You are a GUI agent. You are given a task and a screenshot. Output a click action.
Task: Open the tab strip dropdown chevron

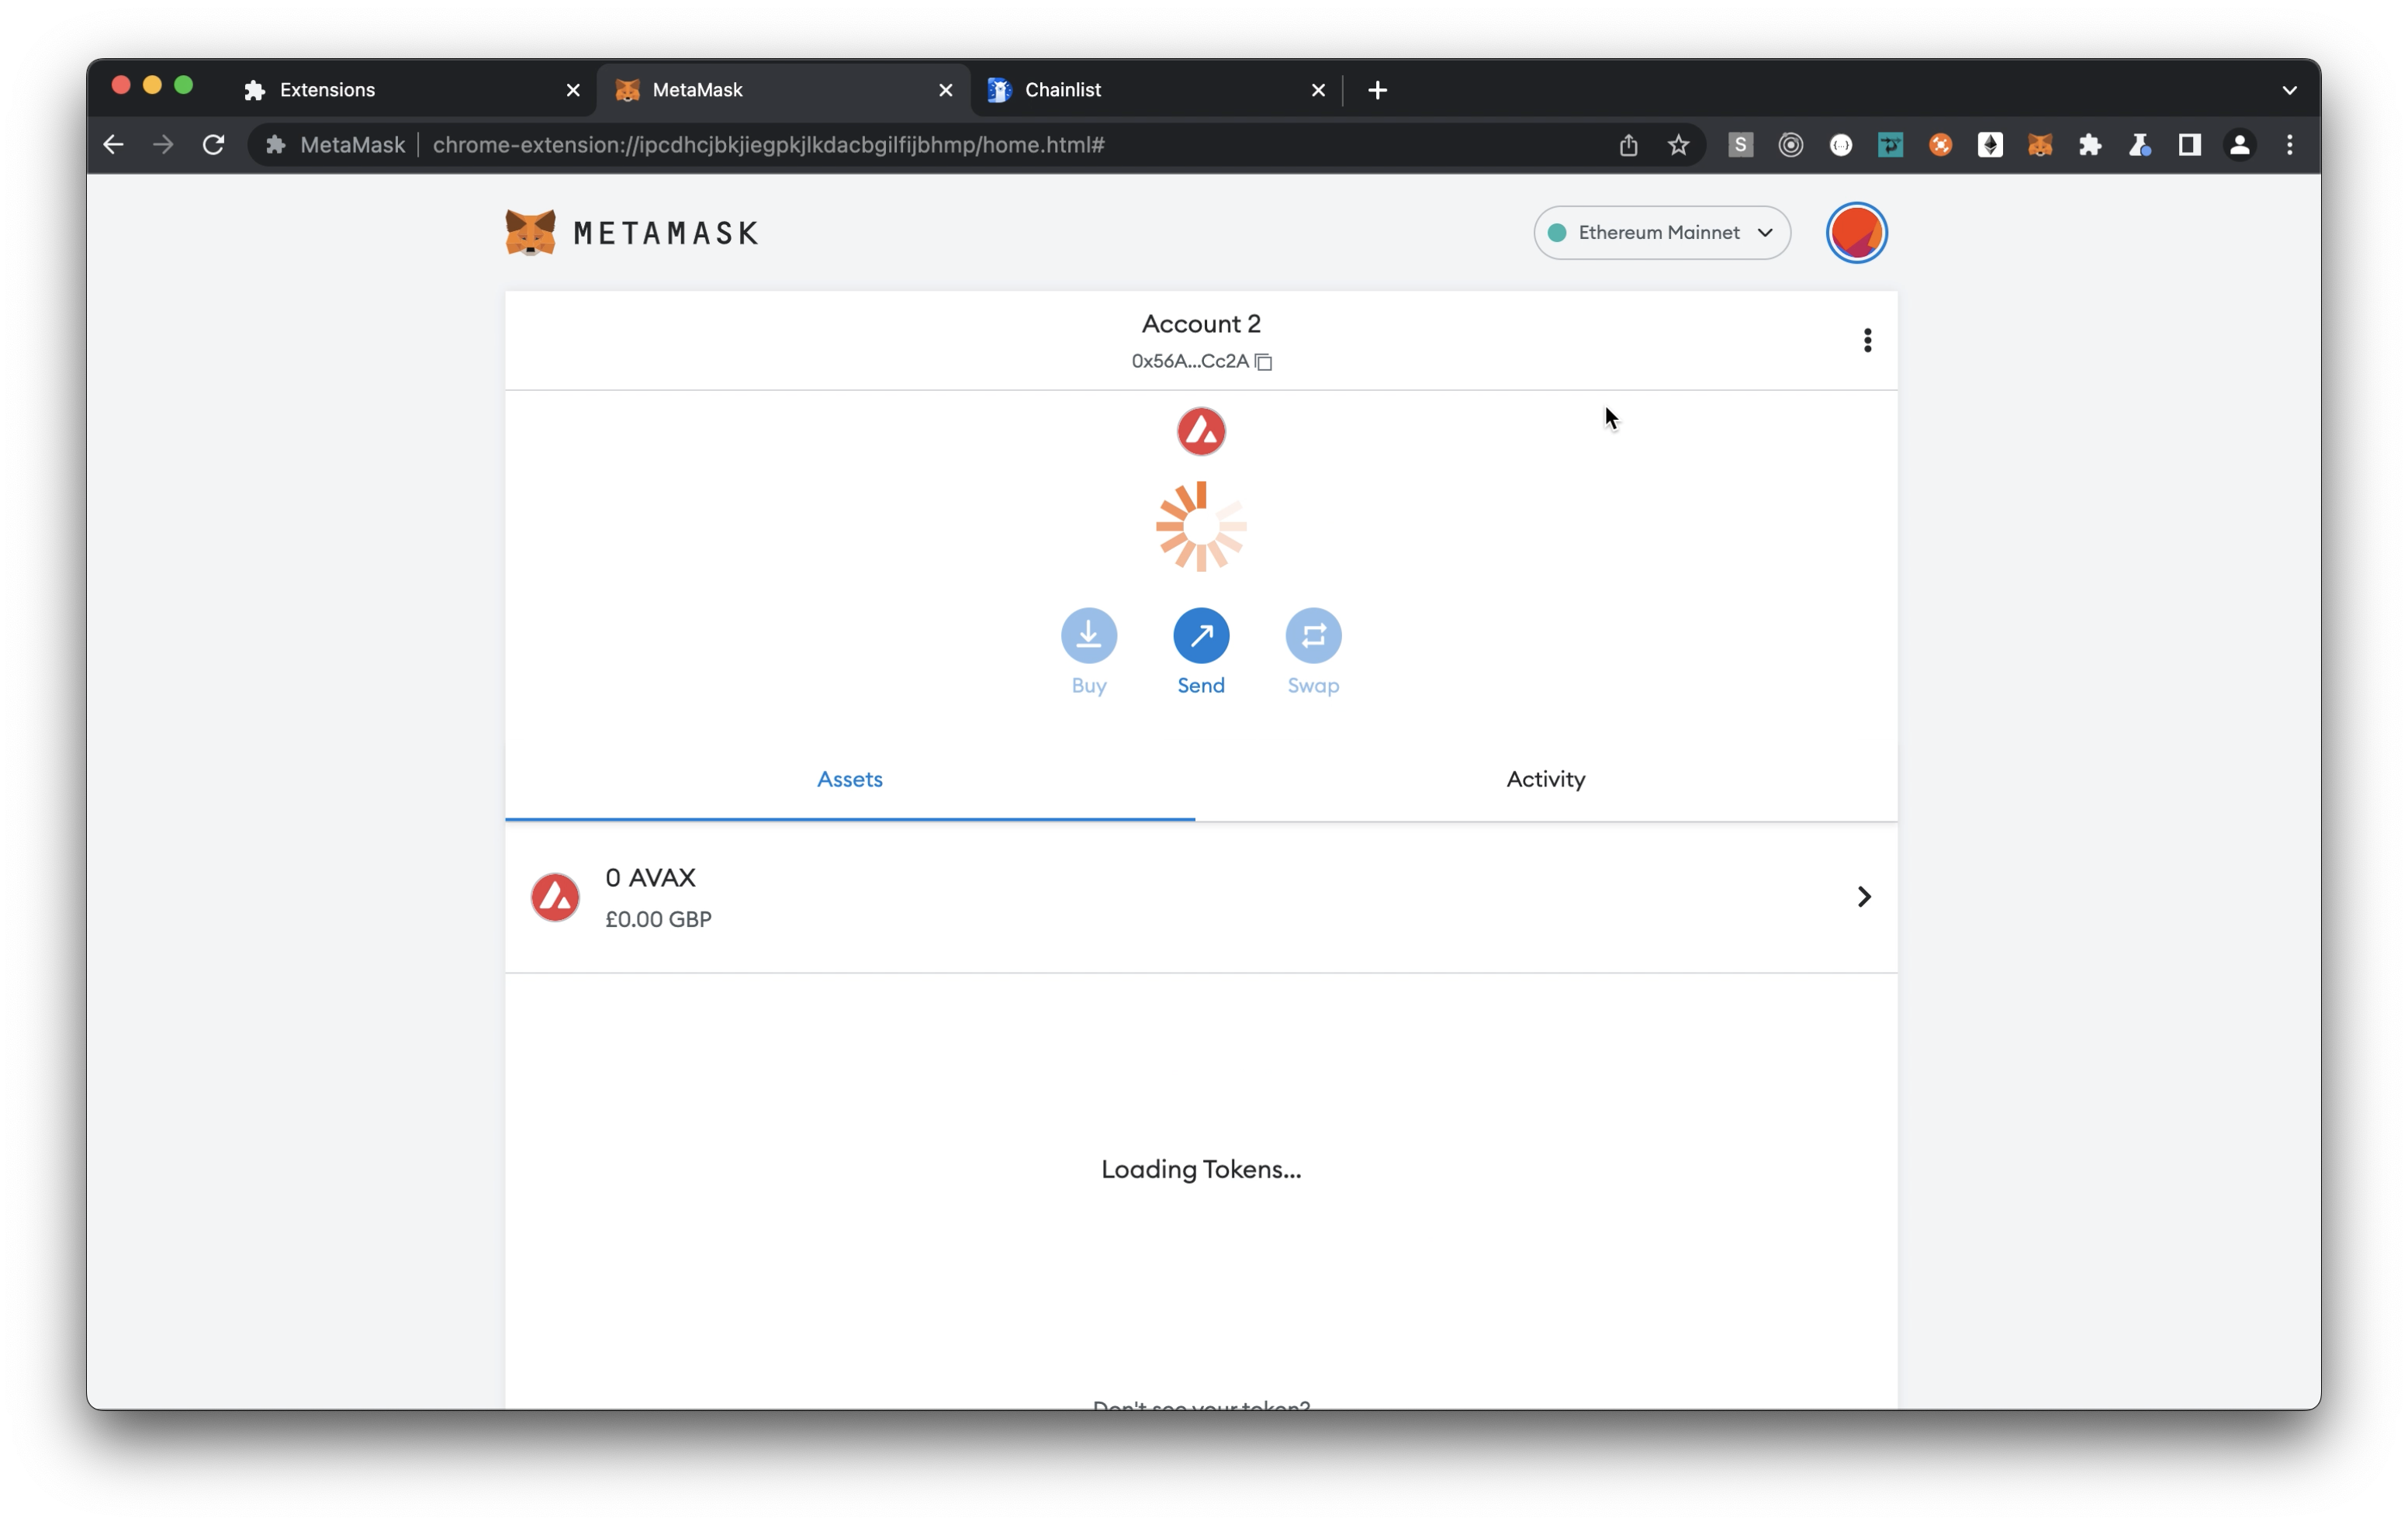2290,90
